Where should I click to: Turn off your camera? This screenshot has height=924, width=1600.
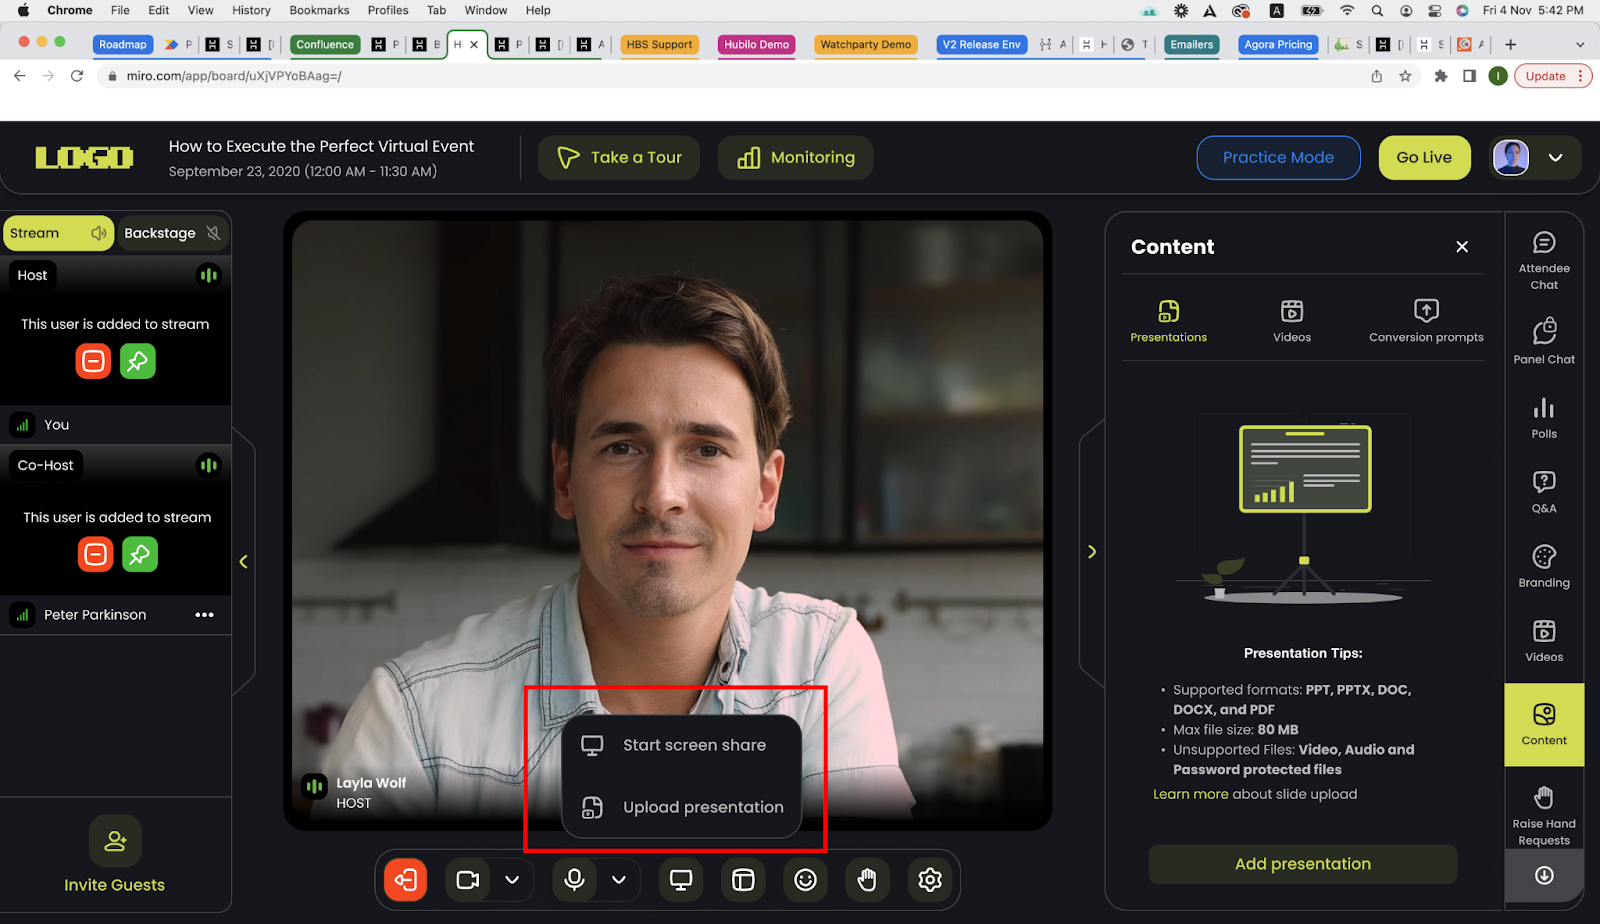pyautogui.click(x=466, y=880)
